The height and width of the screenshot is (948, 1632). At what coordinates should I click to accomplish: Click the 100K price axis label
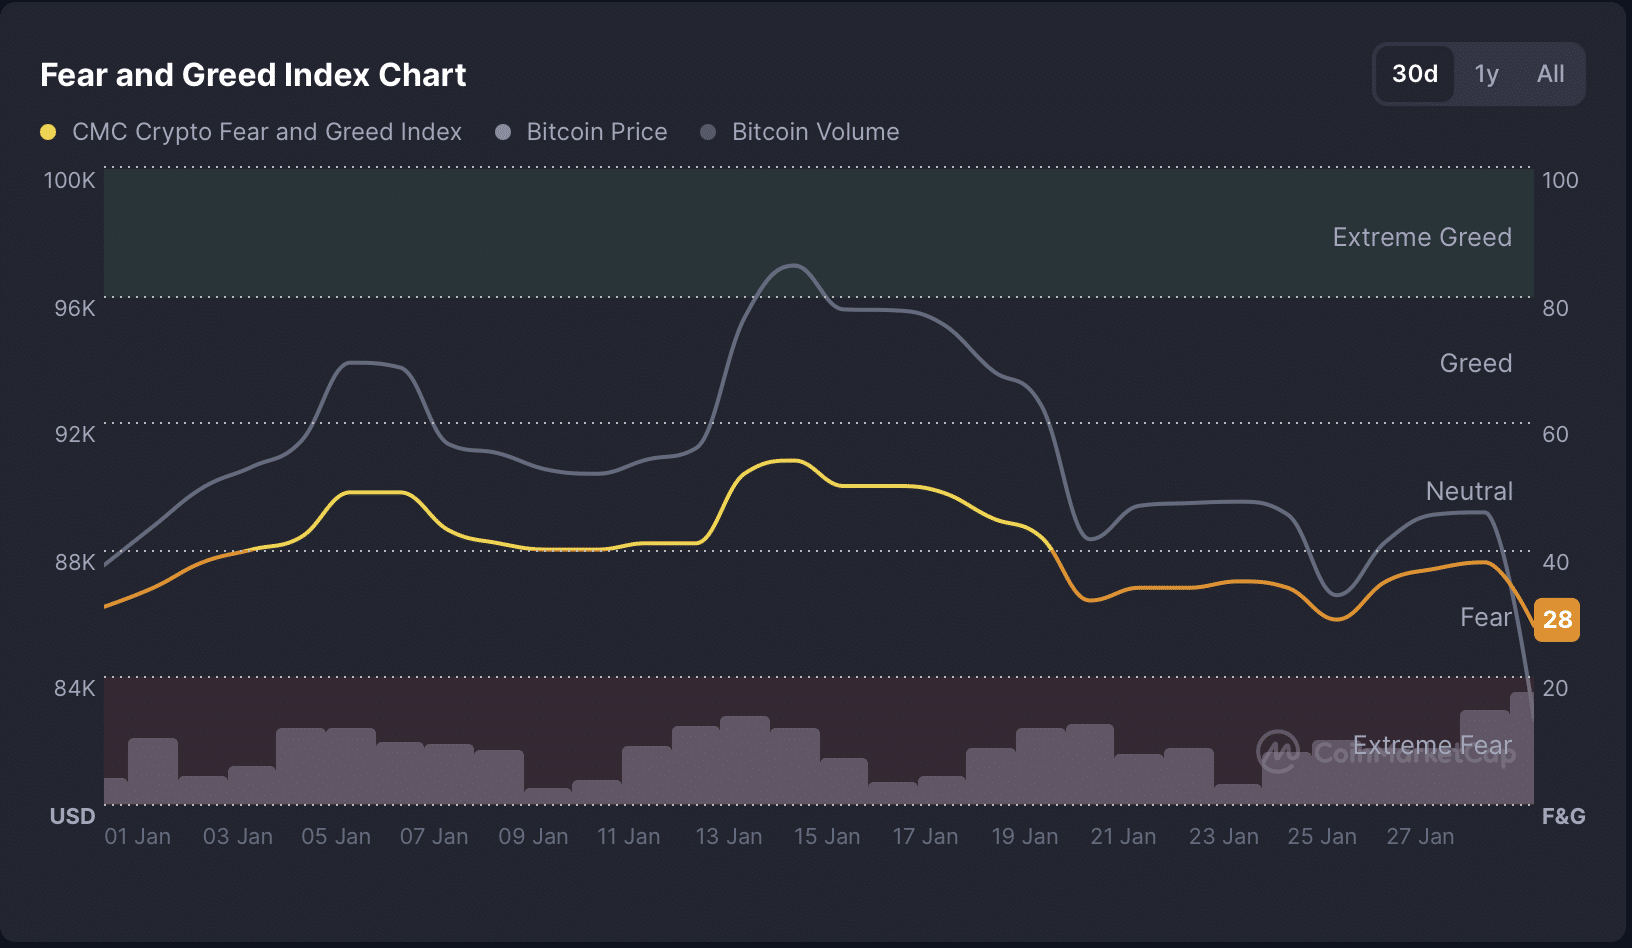point(69,180)
